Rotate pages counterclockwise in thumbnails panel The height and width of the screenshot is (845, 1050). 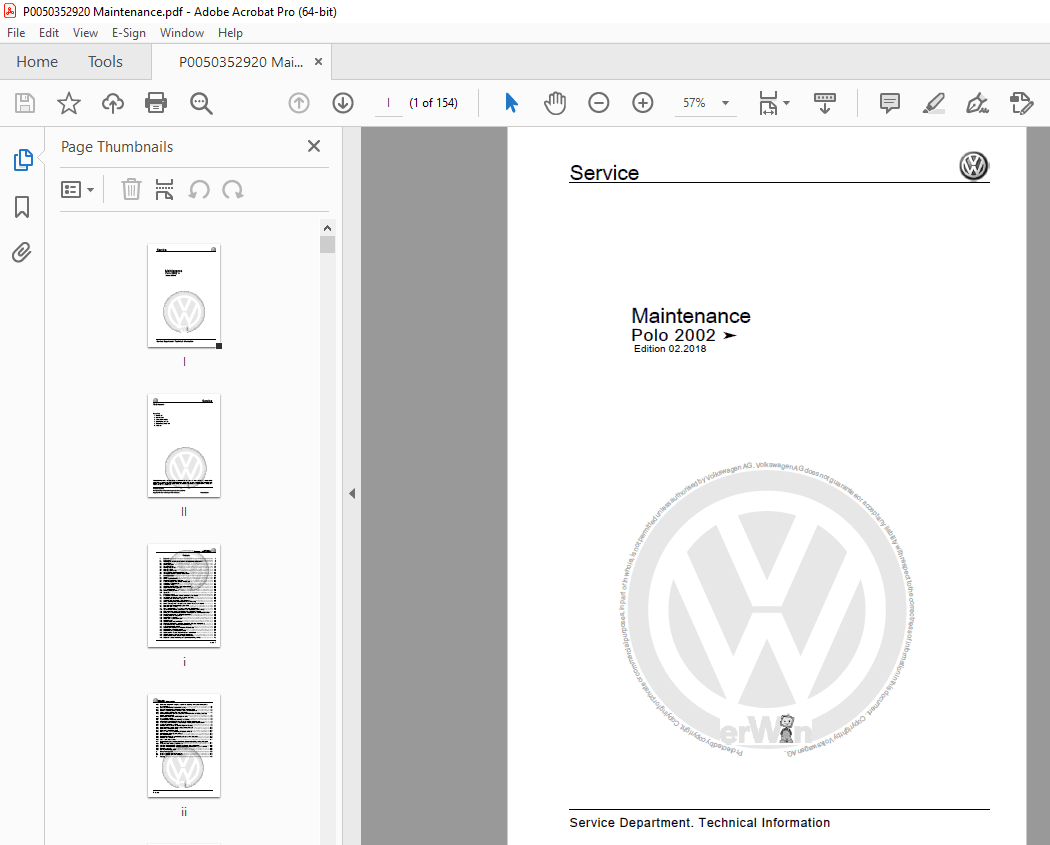coord(198,189)
